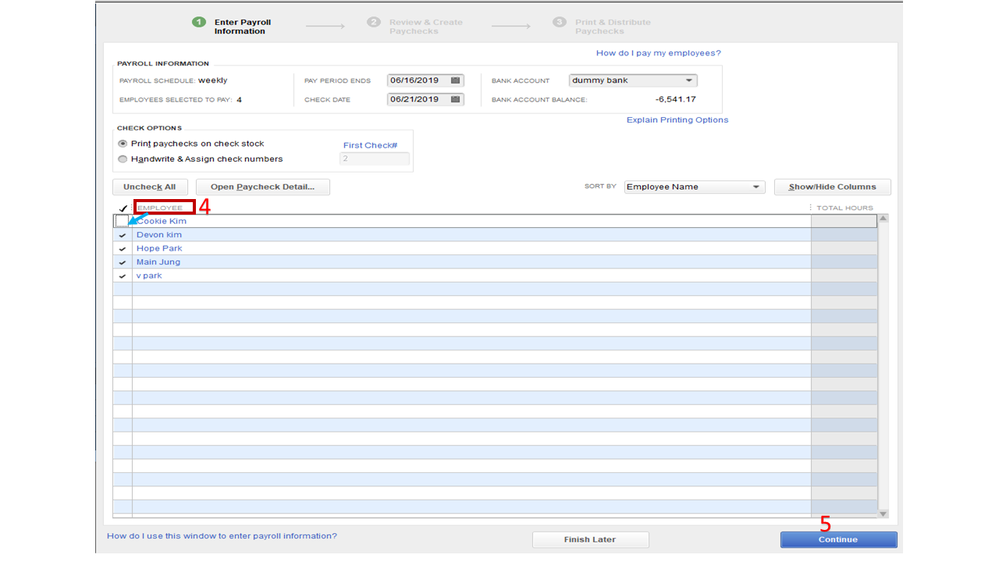Uncheck the Devon kim employee row

click(123, 235)
